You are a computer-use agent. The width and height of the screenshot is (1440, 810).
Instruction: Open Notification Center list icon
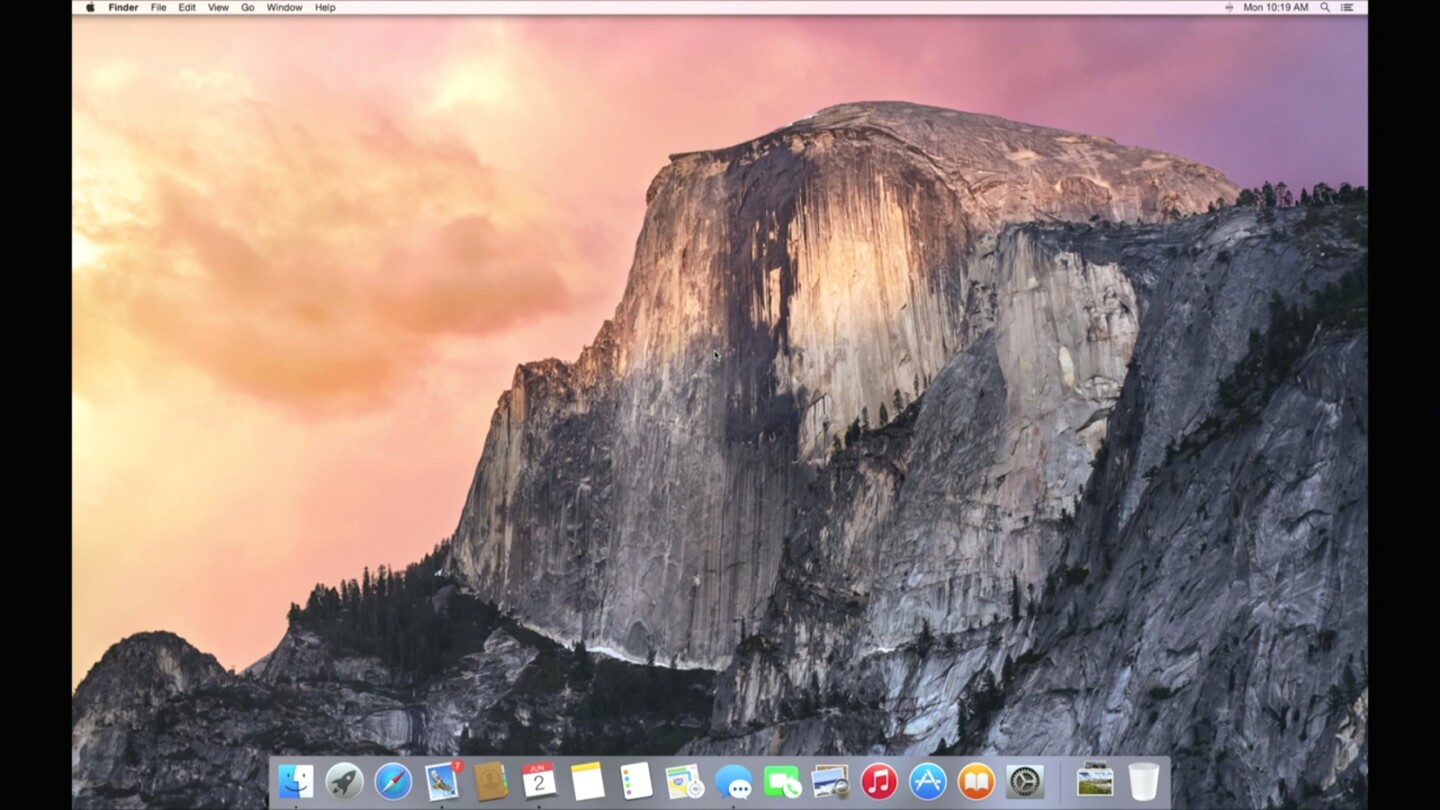(x=1349, y=7)
